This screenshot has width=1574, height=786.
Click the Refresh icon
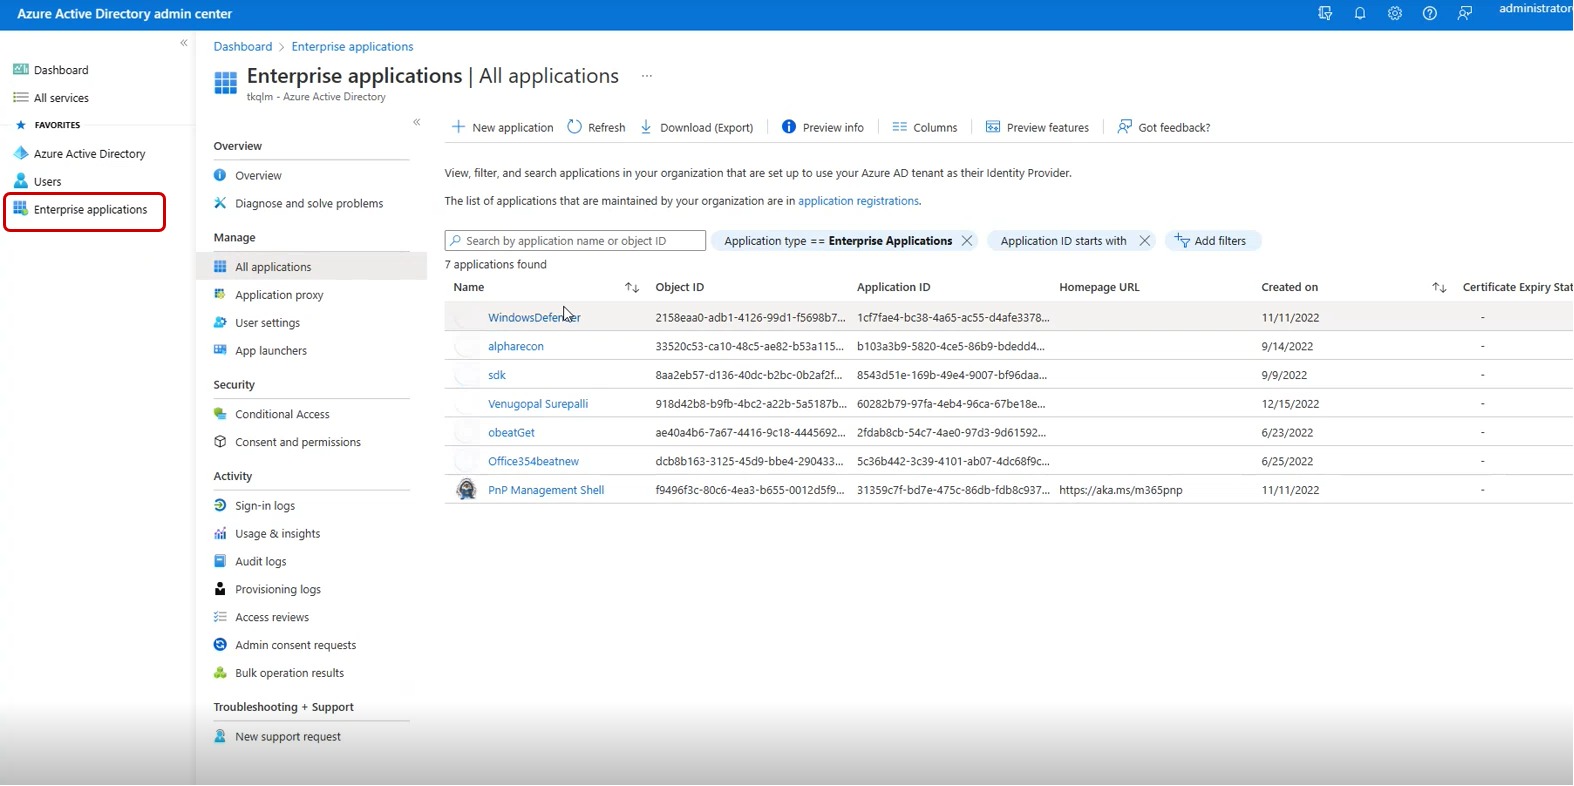[574, 127]
